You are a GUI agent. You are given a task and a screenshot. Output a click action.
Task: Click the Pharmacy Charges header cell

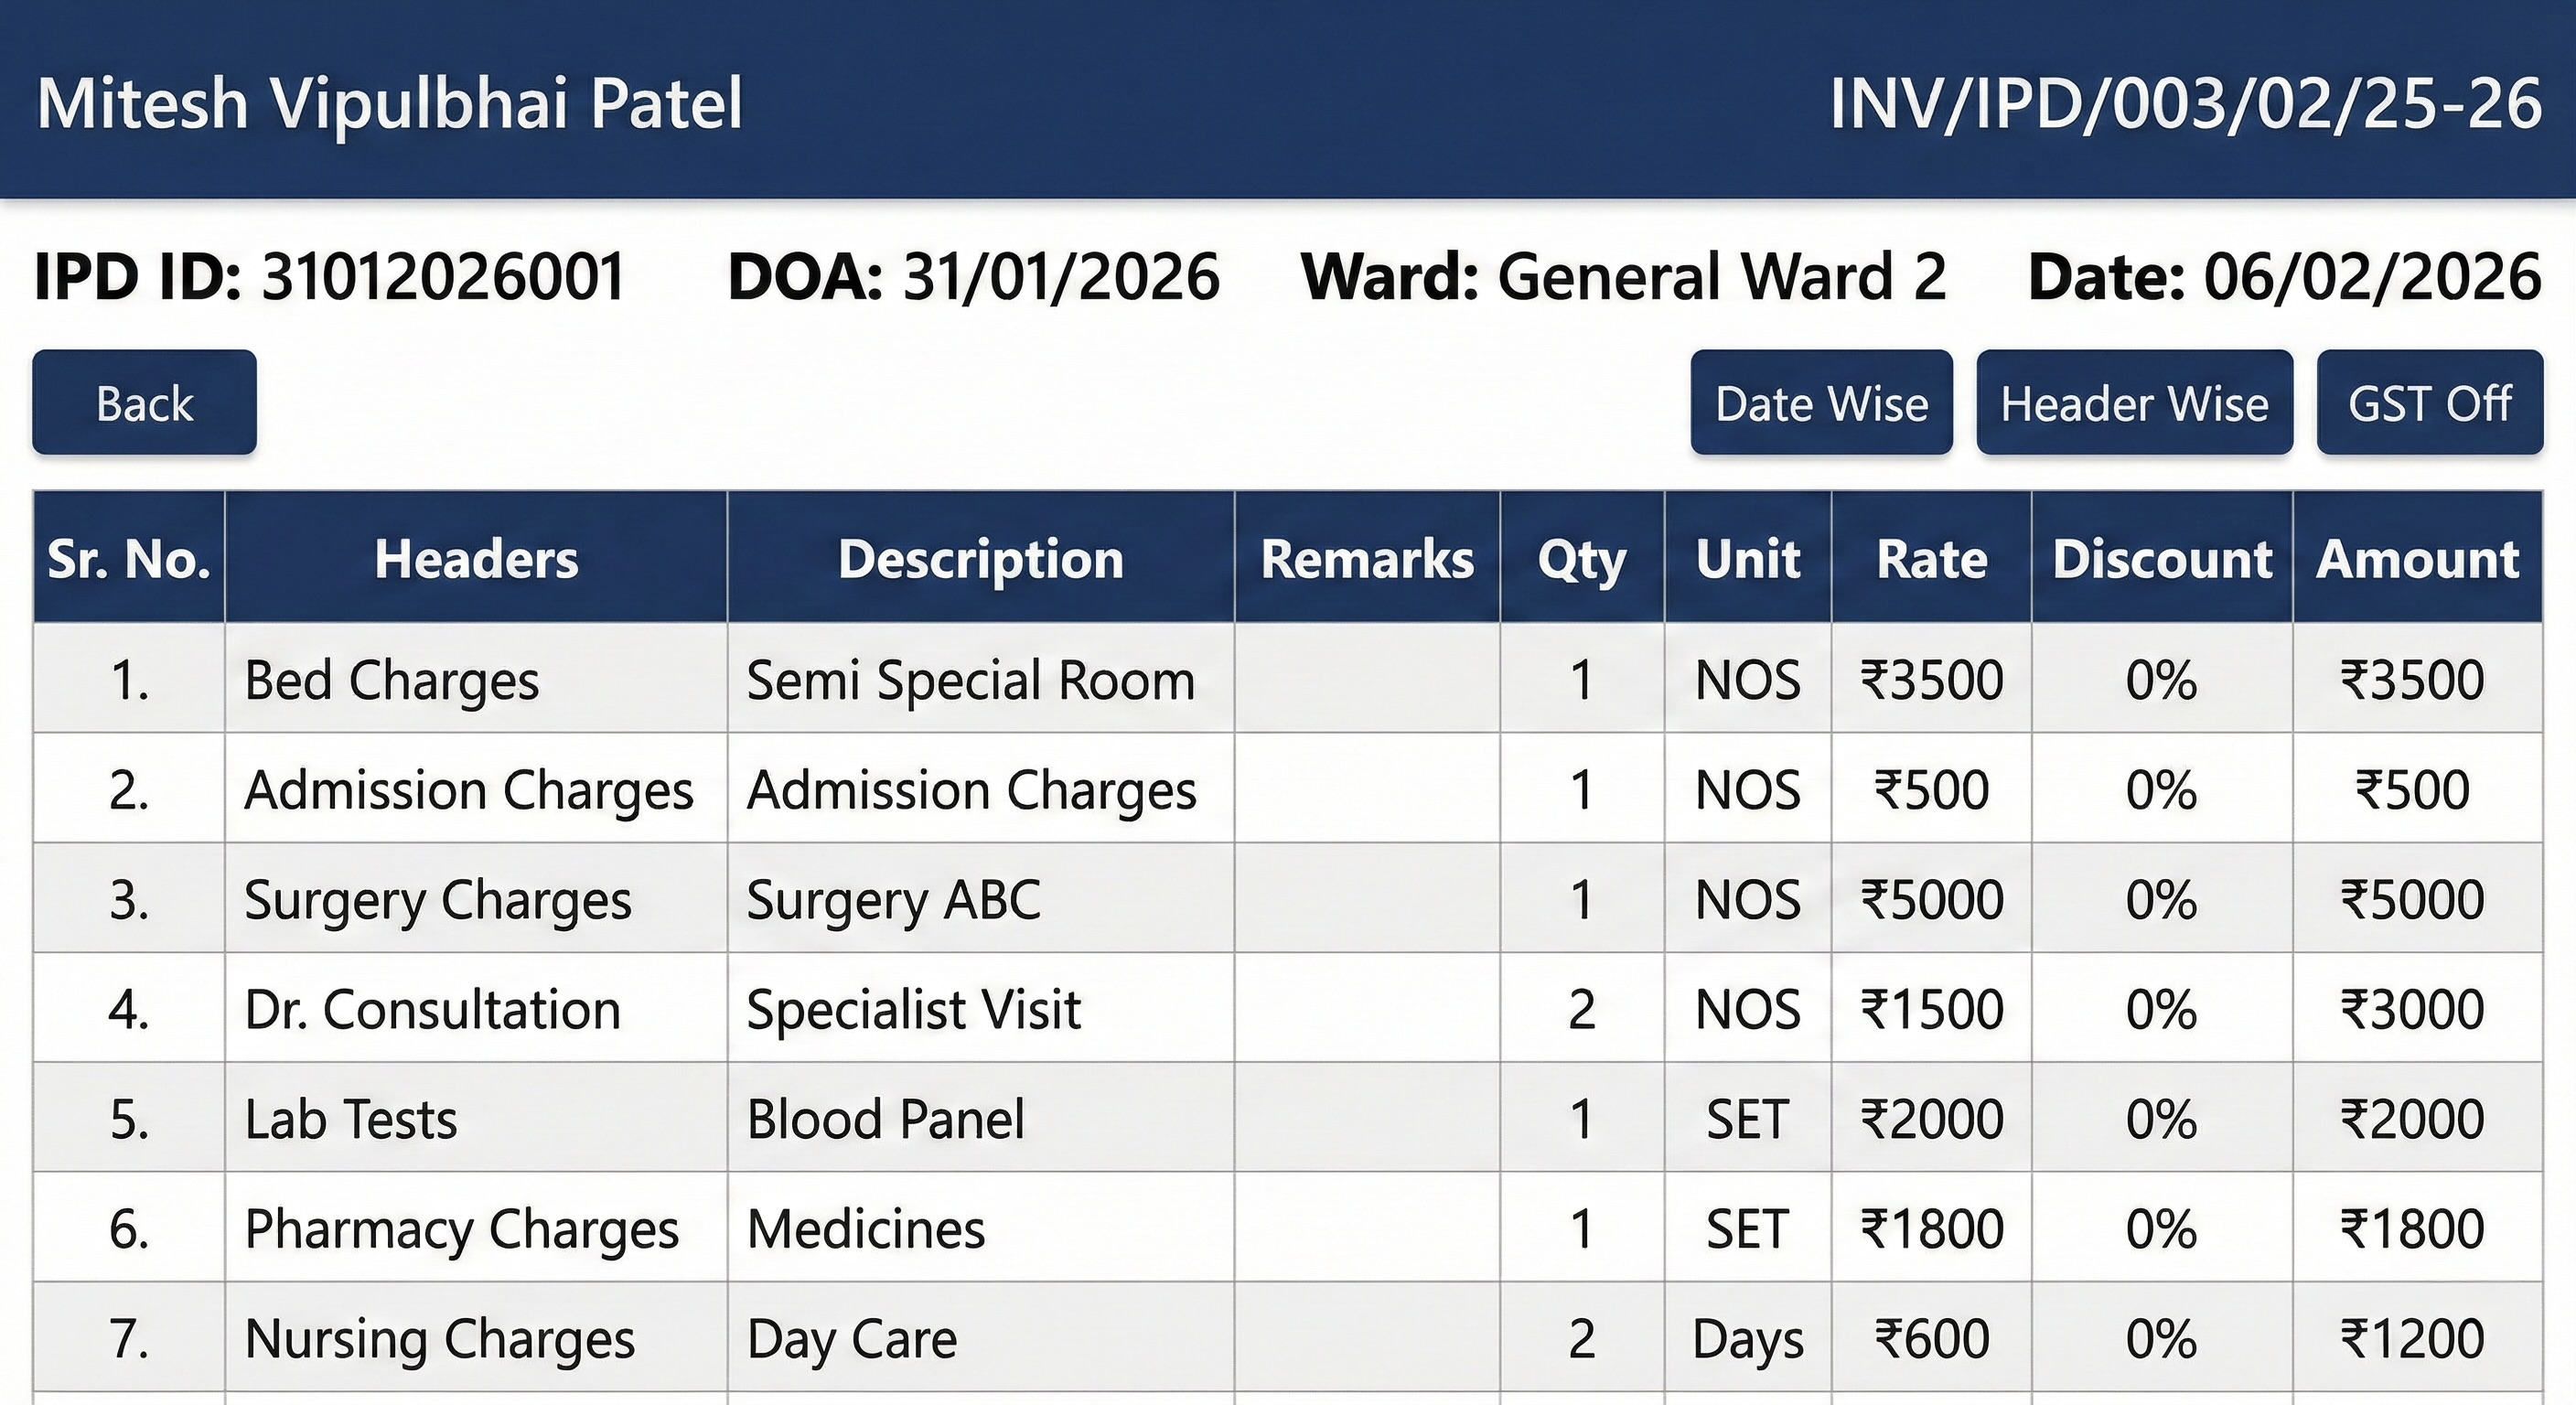tap(462, 1229)
